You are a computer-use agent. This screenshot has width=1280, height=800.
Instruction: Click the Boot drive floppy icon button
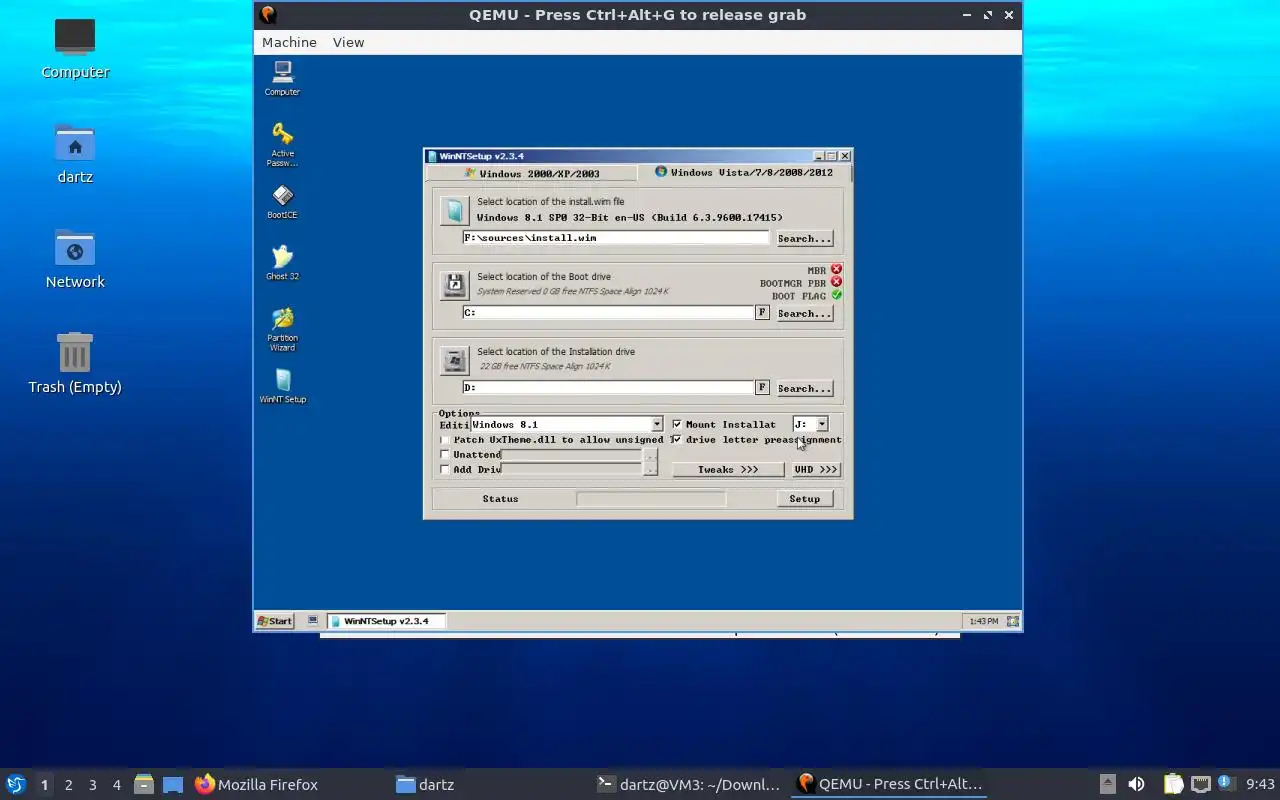455,285
